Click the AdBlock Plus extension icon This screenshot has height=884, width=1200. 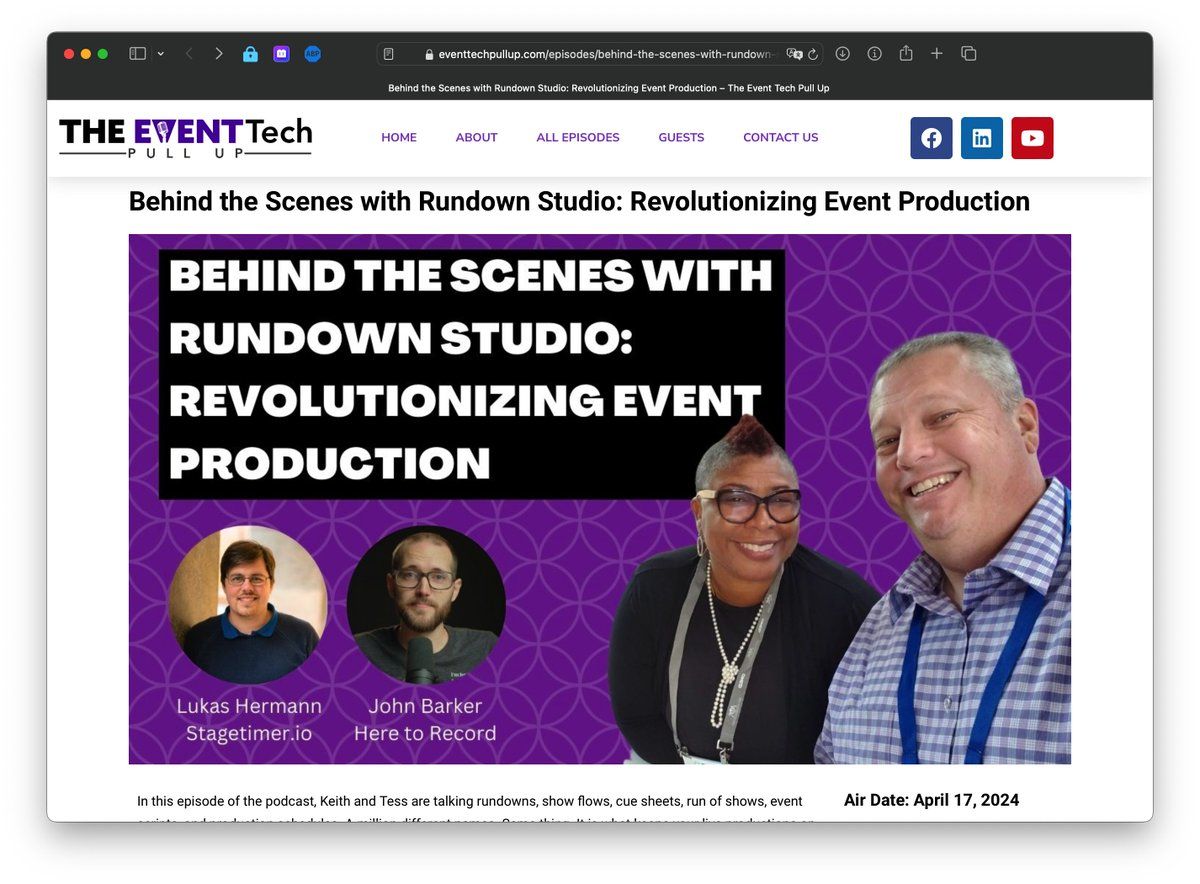[x=312, y=54]
